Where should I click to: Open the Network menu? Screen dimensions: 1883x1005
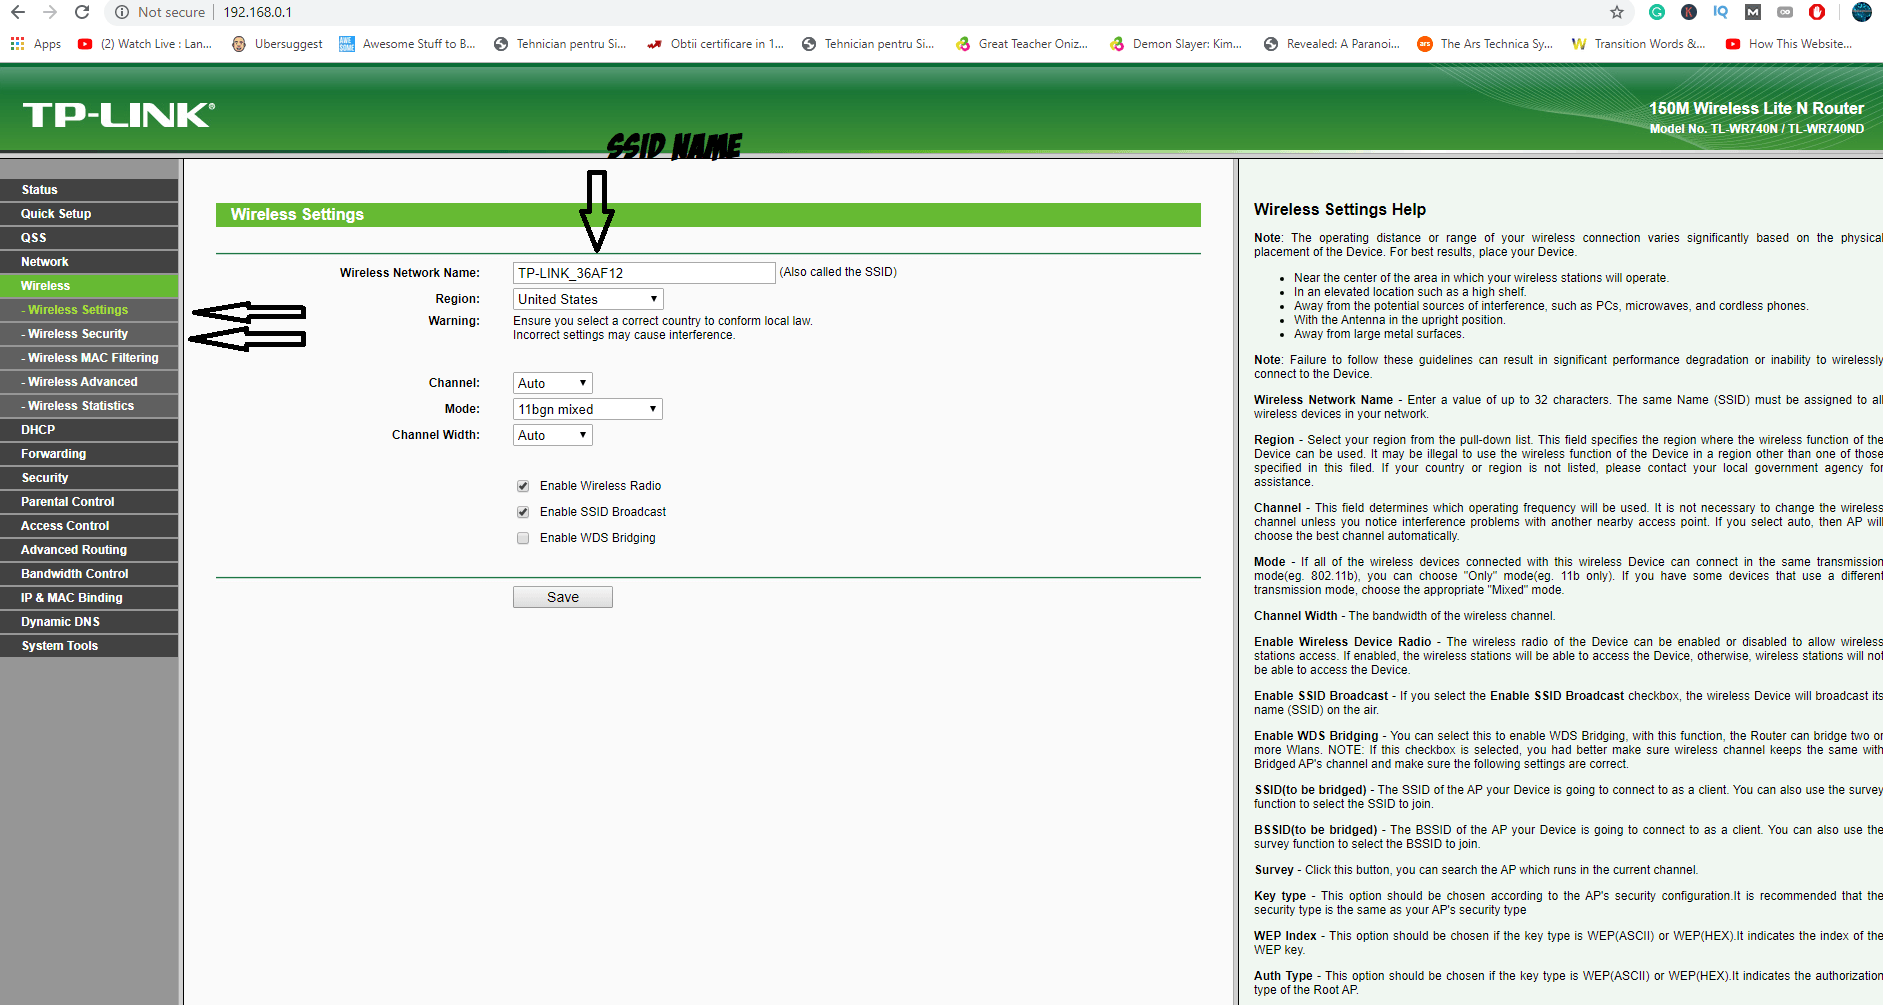pyautogui.click(x=89, y=262)
